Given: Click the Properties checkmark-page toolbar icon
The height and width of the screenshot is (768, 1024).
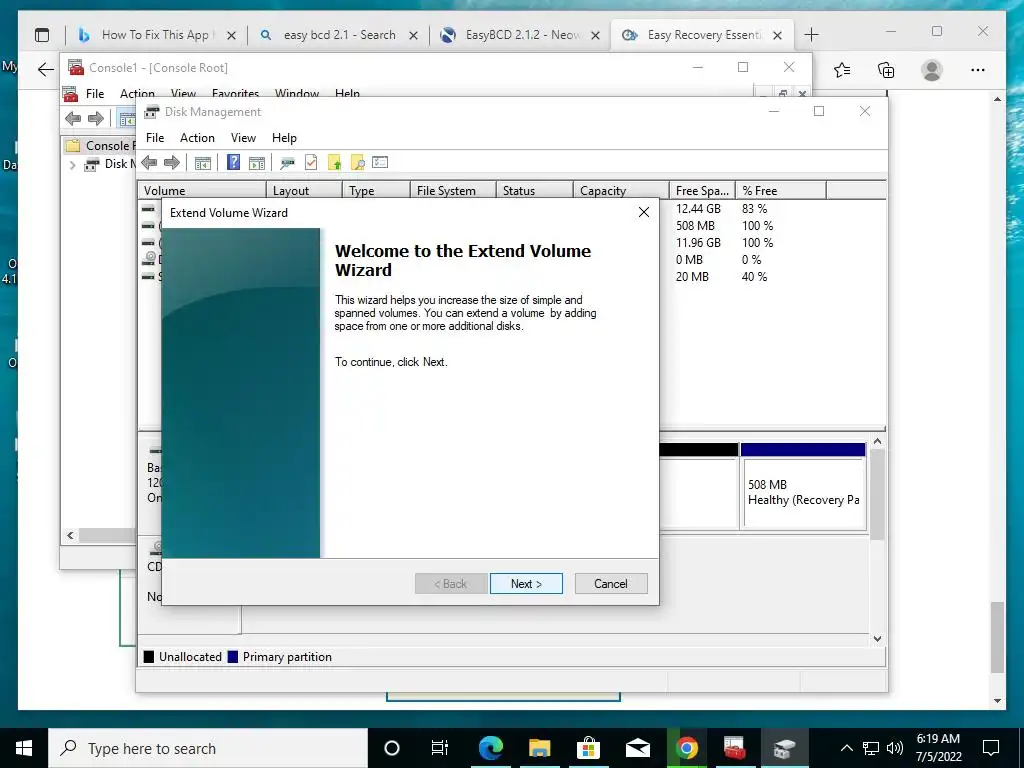Looking at the screenshot, I should pyautogui.click(x=311, y=162).
